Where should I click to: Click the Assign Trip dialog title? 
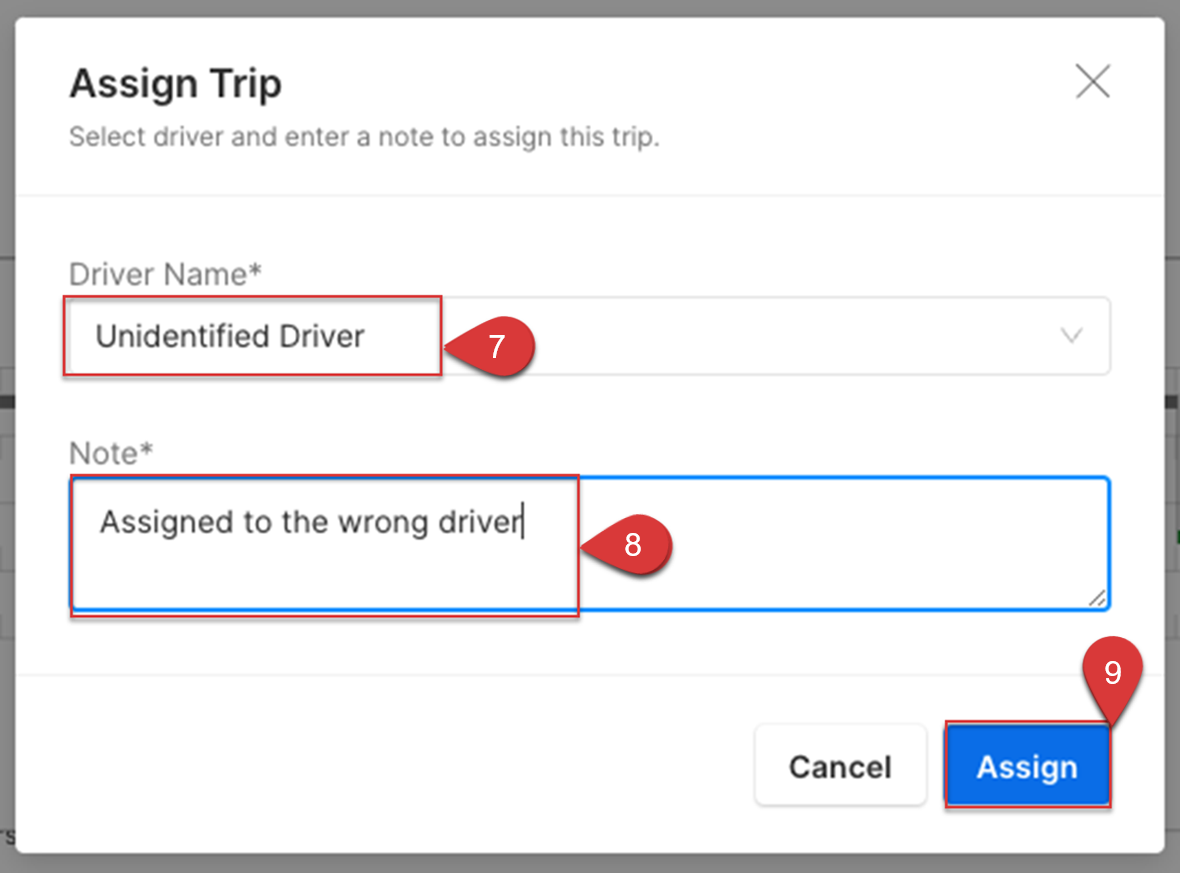(x=175, y=84)
